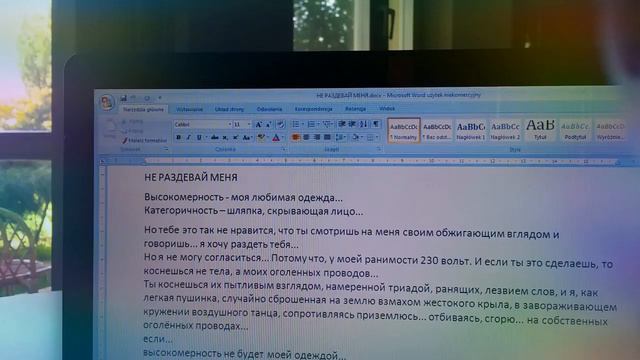Open the Office button menu

(107, 102)
